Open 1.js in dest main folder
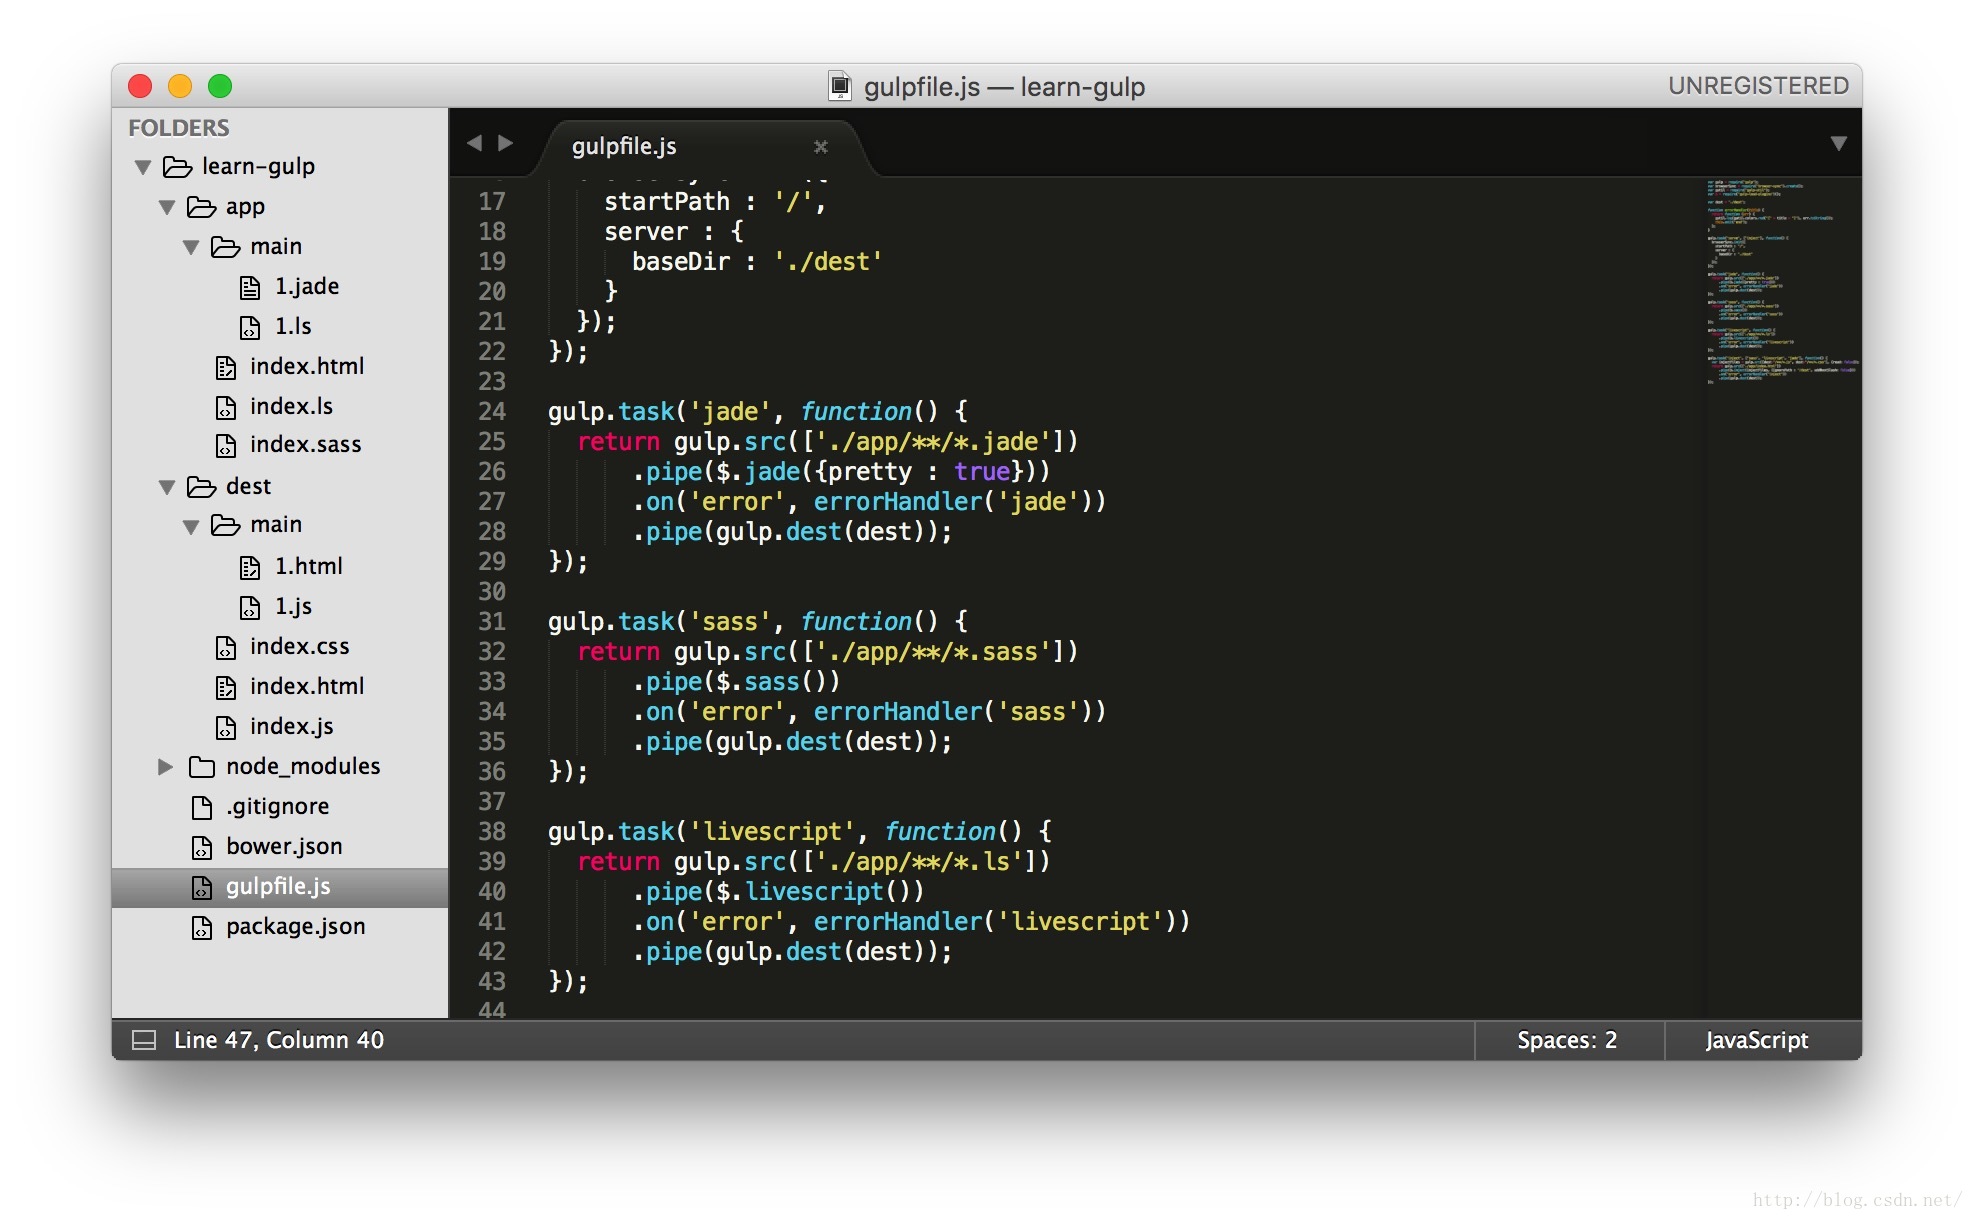 pyautogui.click(x=294, y=606)
